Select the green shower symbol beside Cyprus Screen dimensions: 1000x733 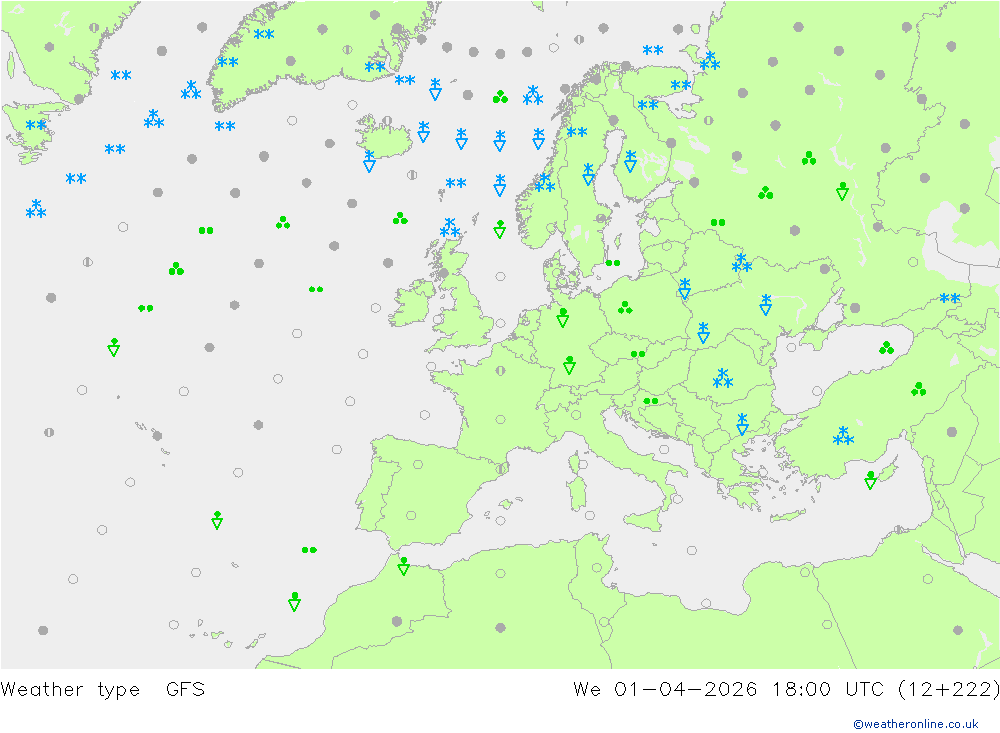(x=871, y=480)
